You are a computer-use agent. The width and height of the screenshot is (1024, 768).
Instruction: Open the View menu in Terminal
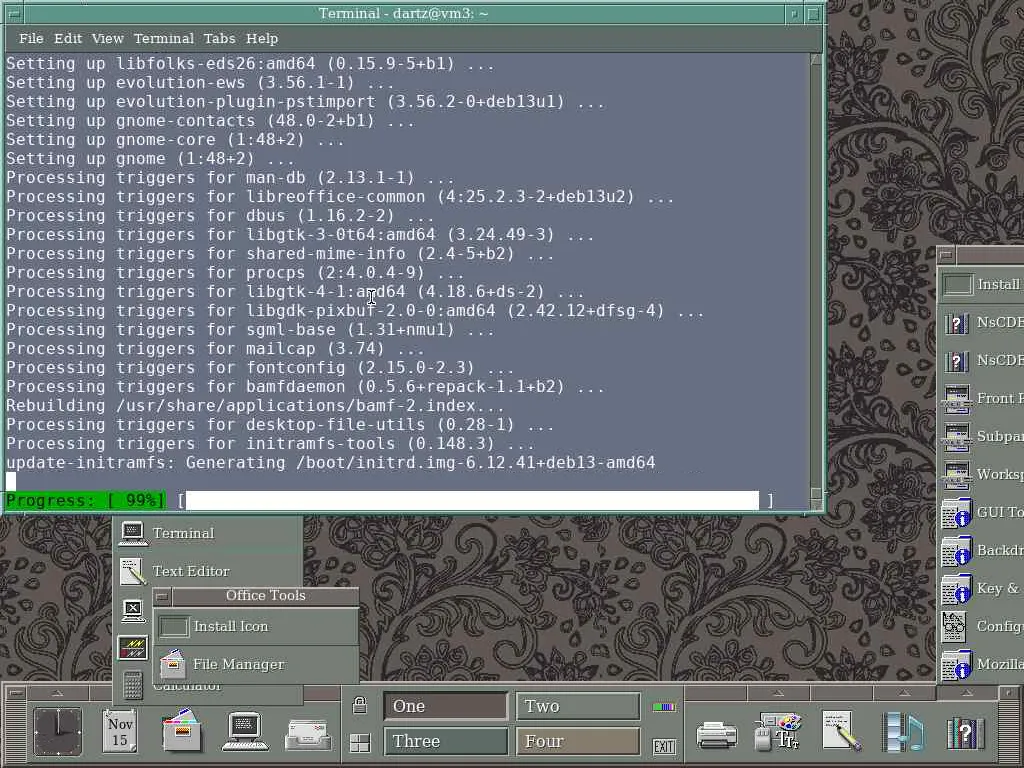[108, 39]
